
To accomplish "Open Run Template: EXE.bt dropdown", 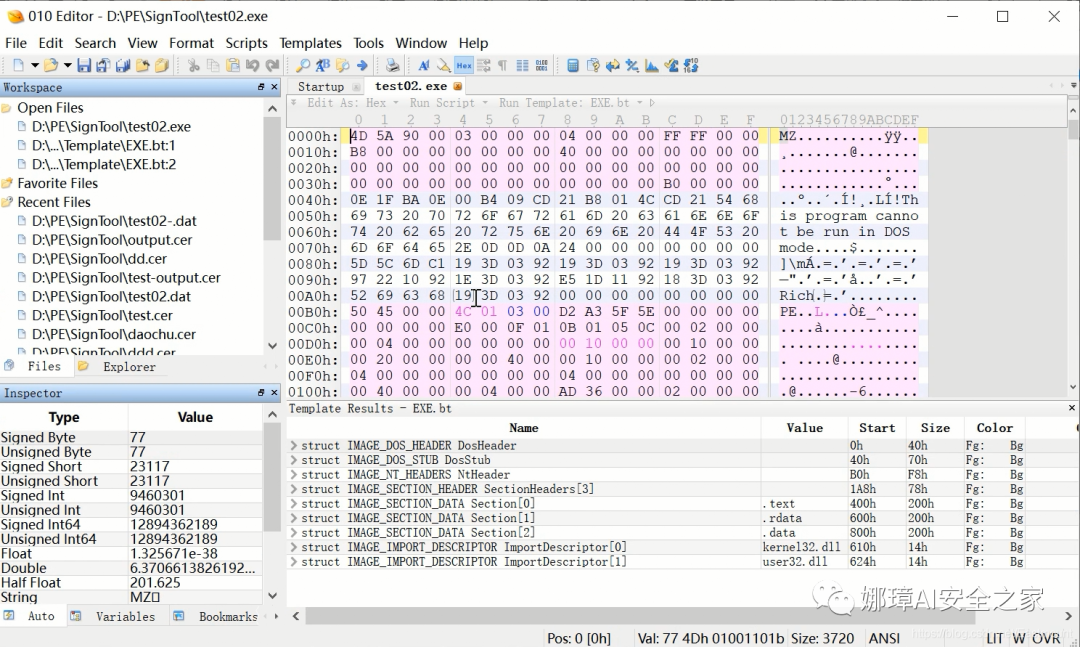I will click(x=571, y=103).
